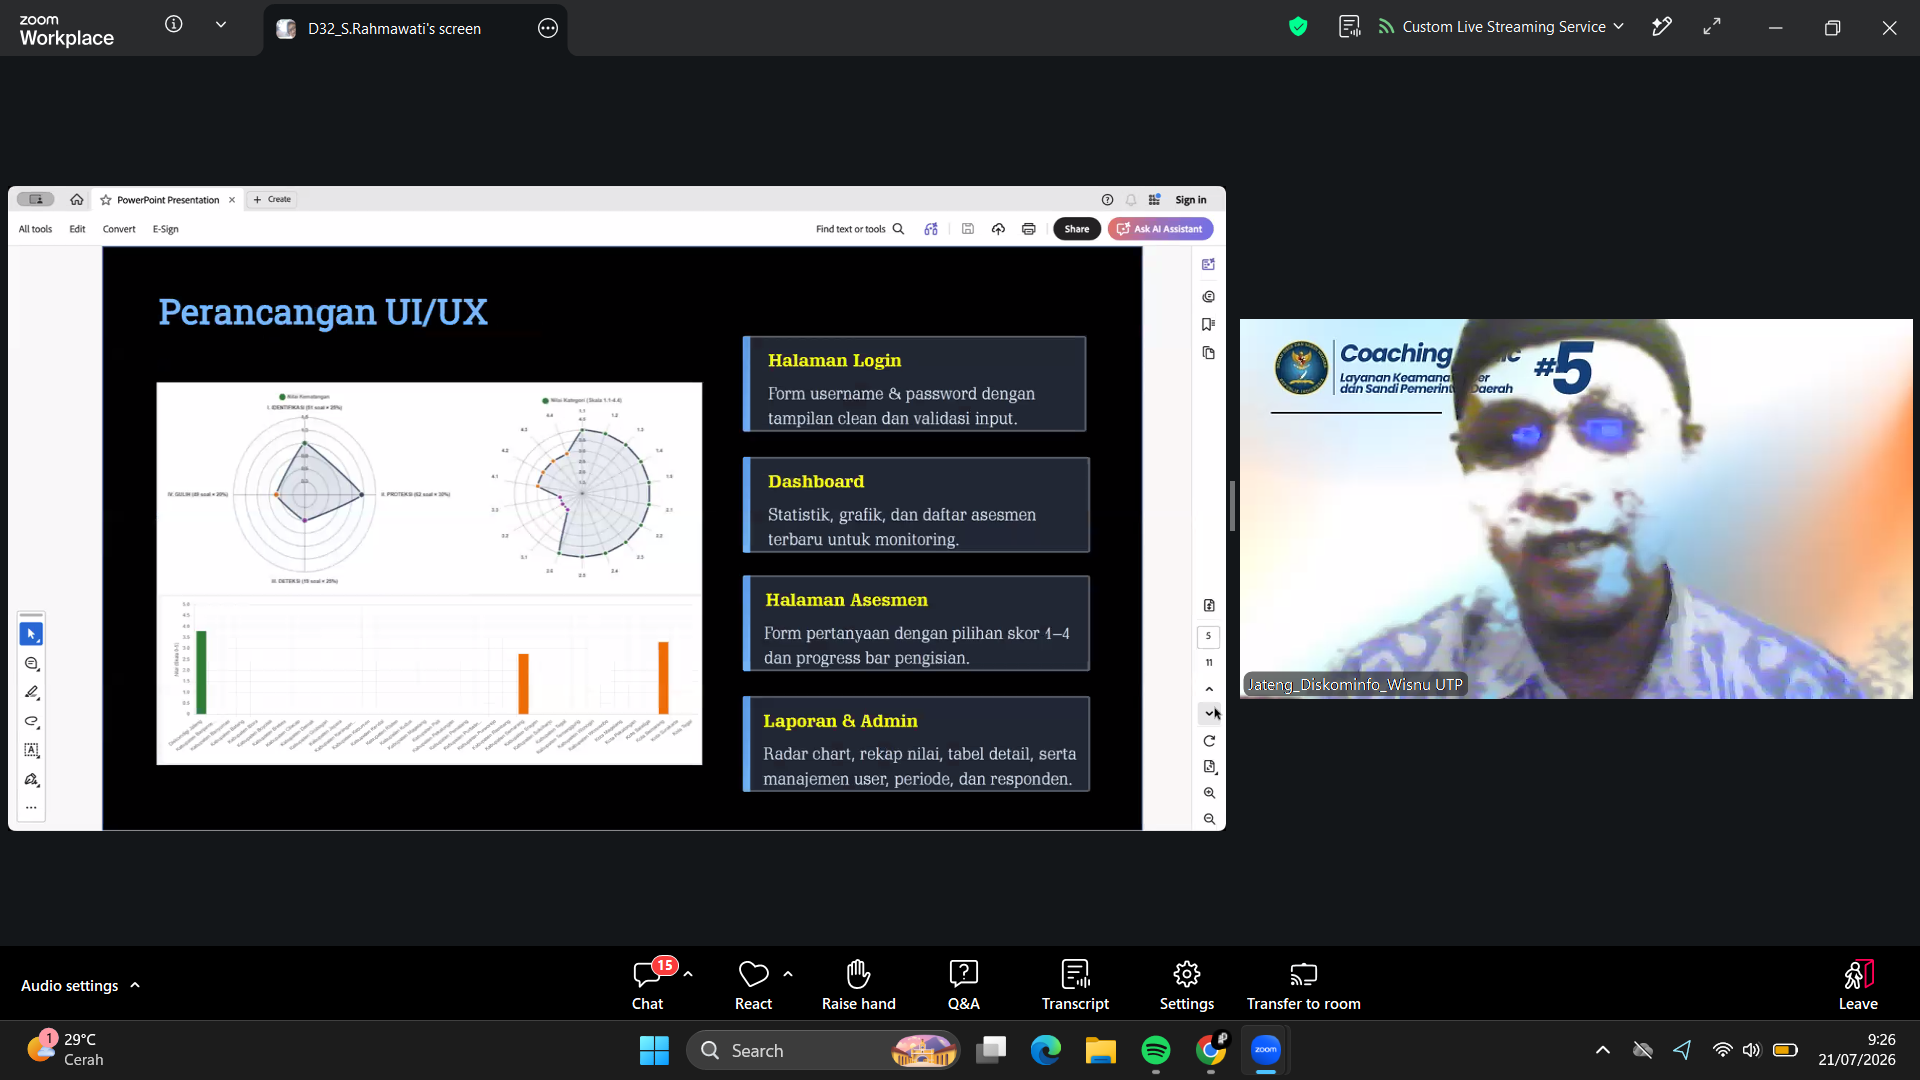
Task: Select D32_S.Rahmawati's screen tab
Action: (394, 29)
